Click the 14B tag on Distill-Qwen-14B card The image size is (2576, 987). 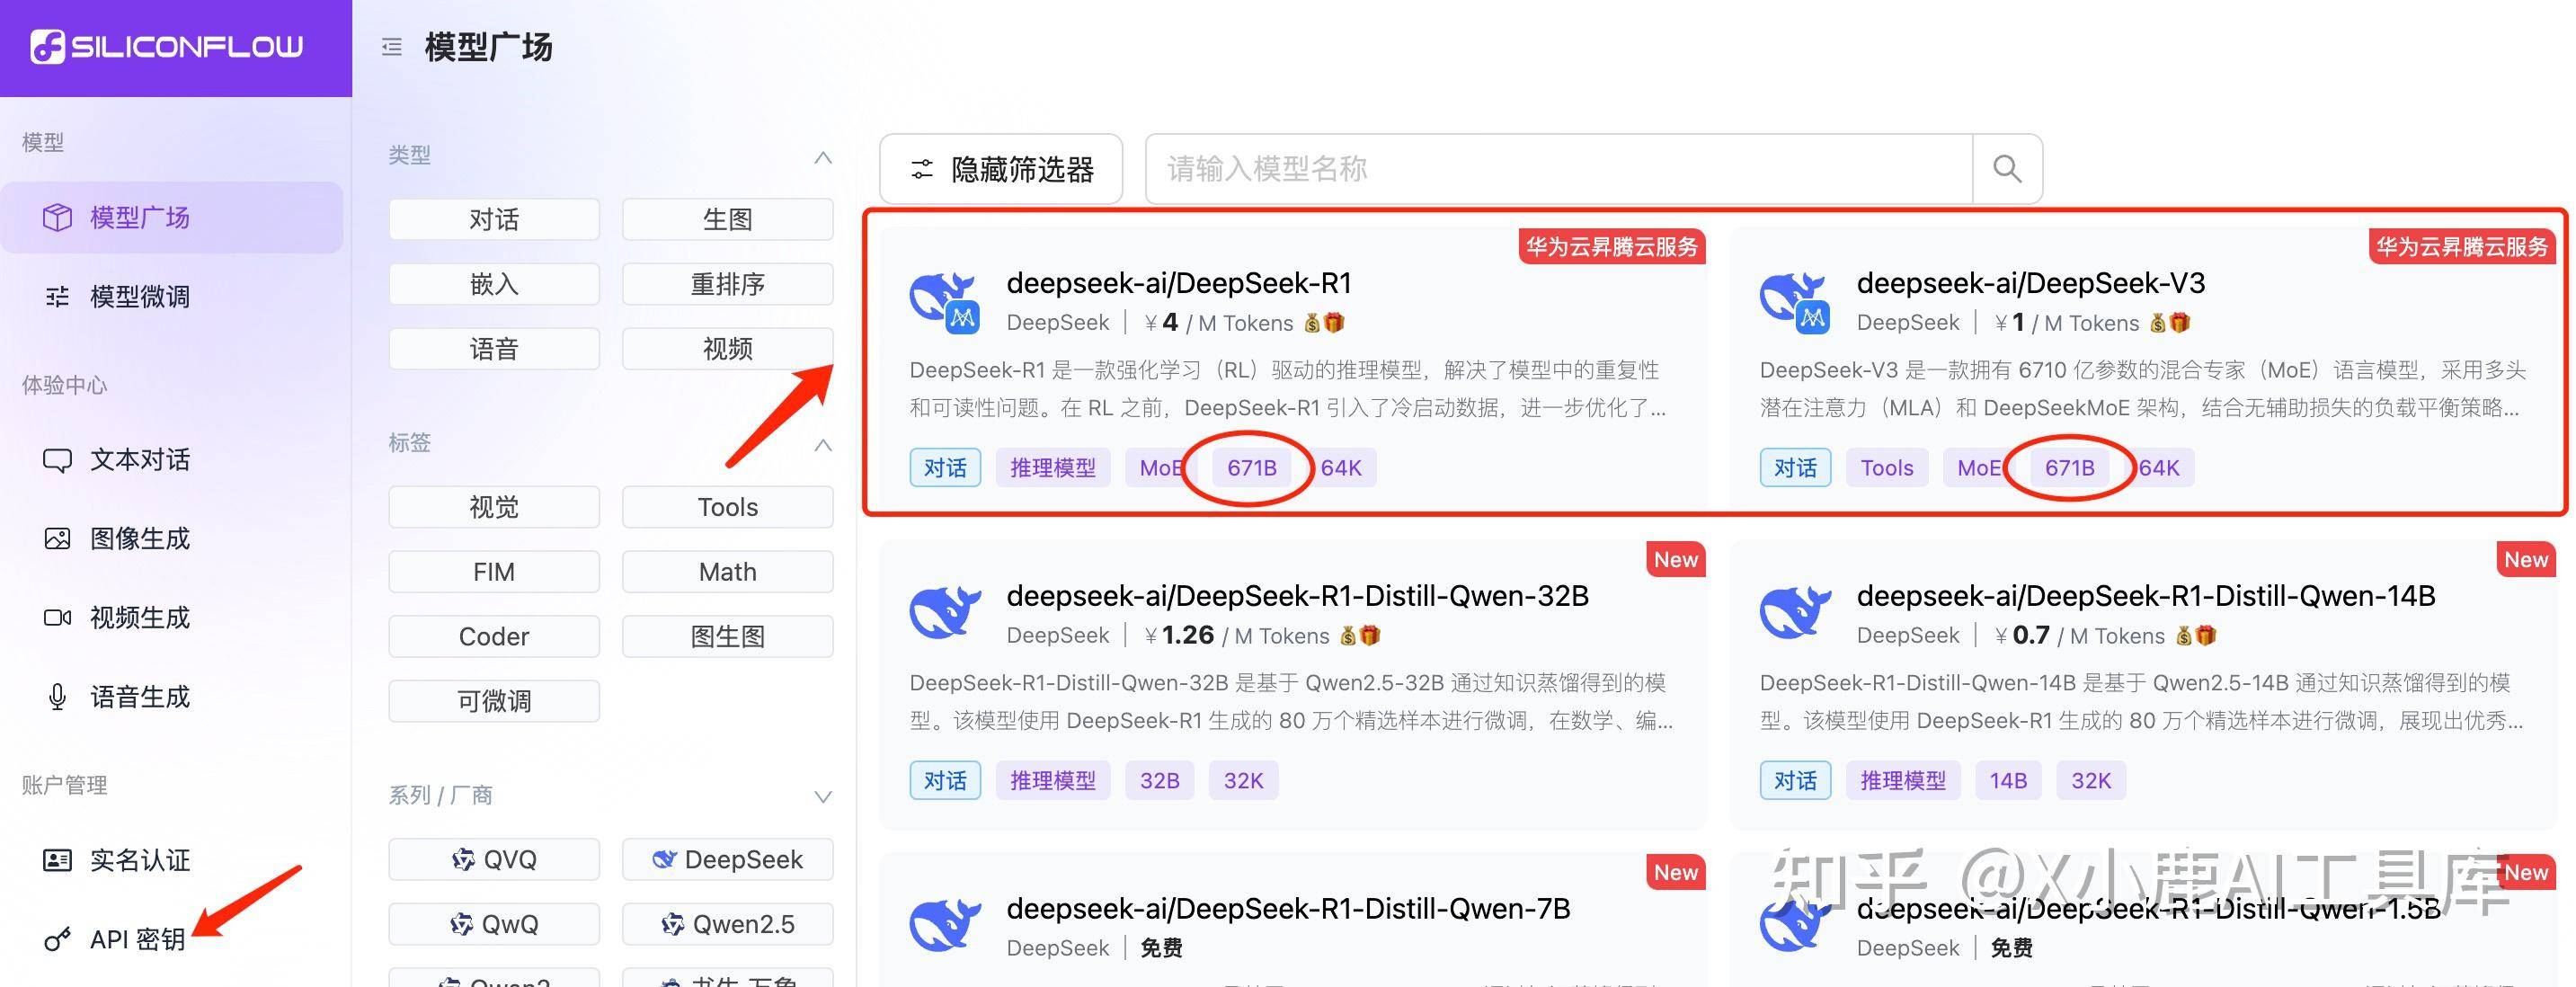(x=2008, y=780)
